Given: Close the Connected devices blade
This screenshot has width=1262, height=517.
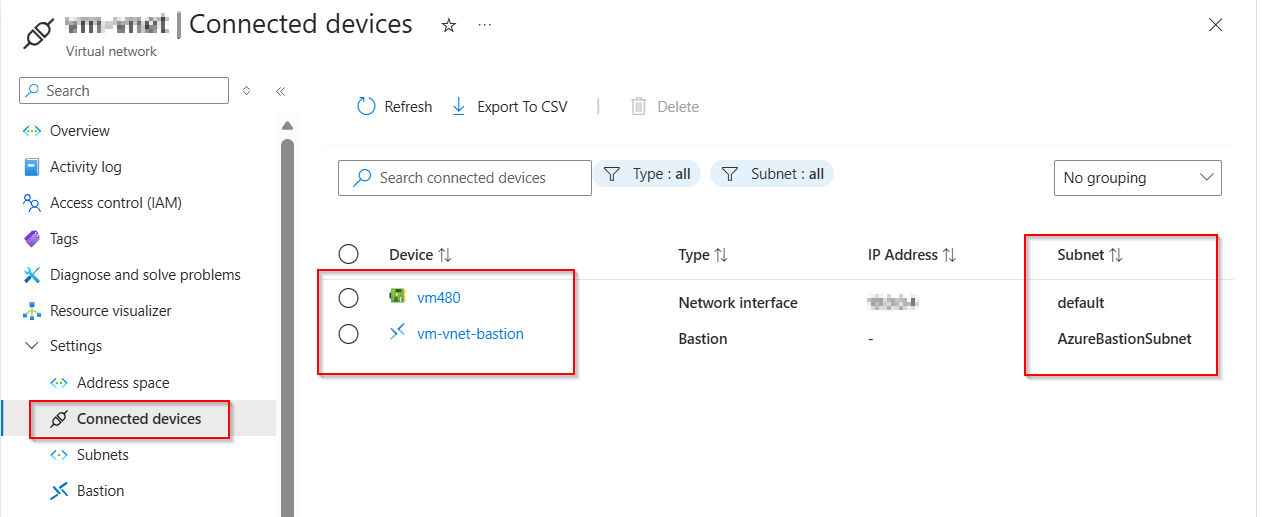Looking at the screenshot, I should coord(1216,25).
